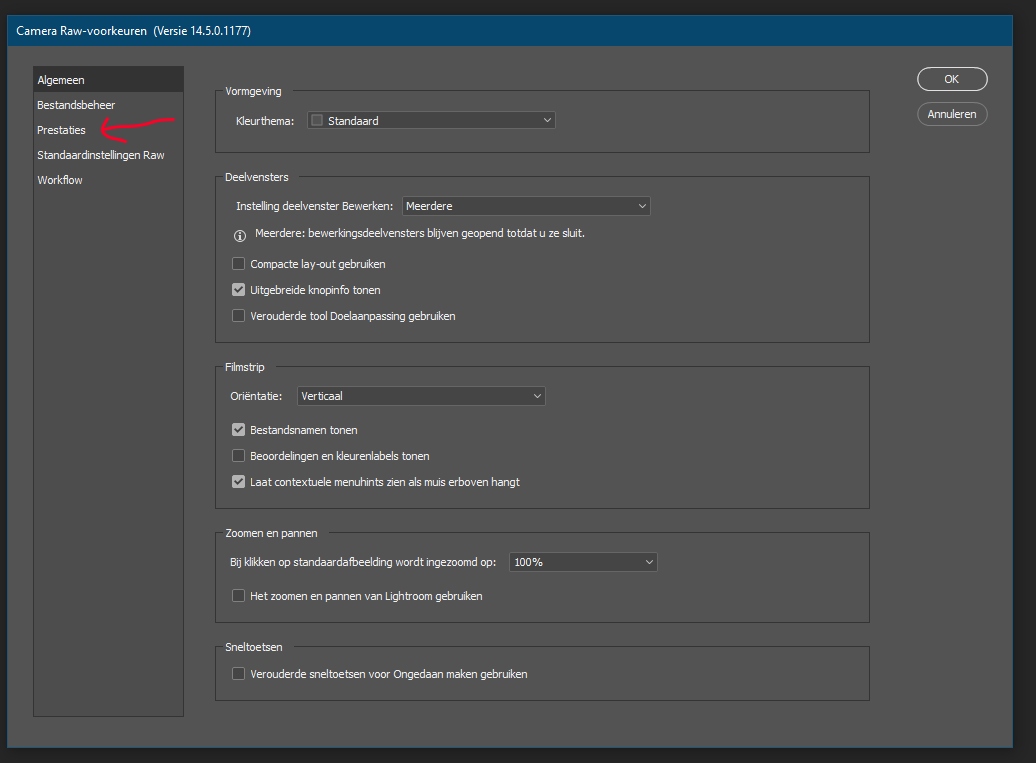Click the Annuleren button
This screenshot has height=763, width=1036.
click(x=952, y=114)
